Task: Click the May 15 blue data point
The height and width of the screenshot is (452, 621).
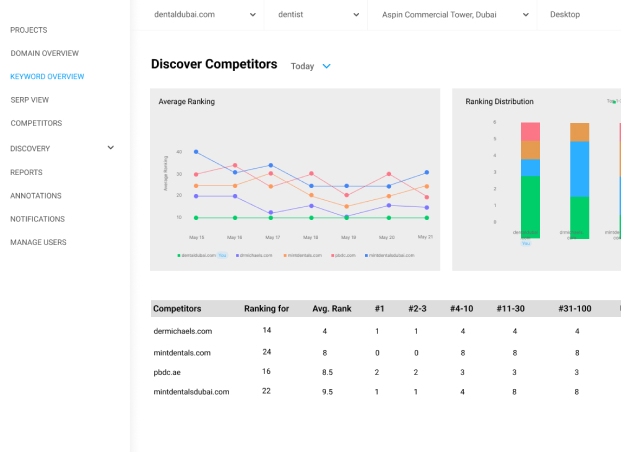Action: coord(196,152)
